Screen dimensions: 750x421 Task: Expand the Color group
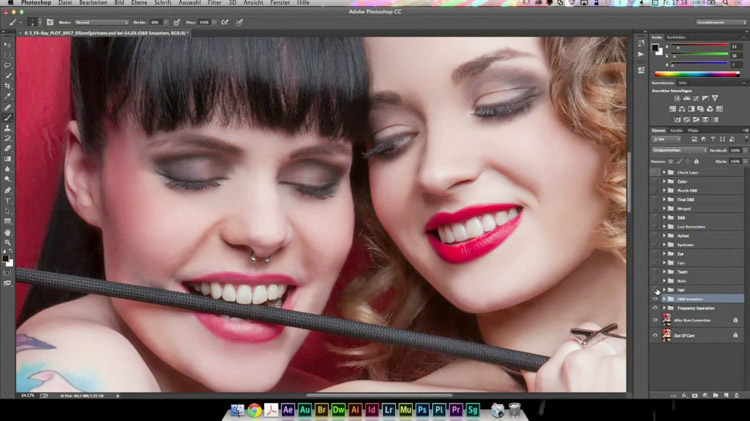664,181
